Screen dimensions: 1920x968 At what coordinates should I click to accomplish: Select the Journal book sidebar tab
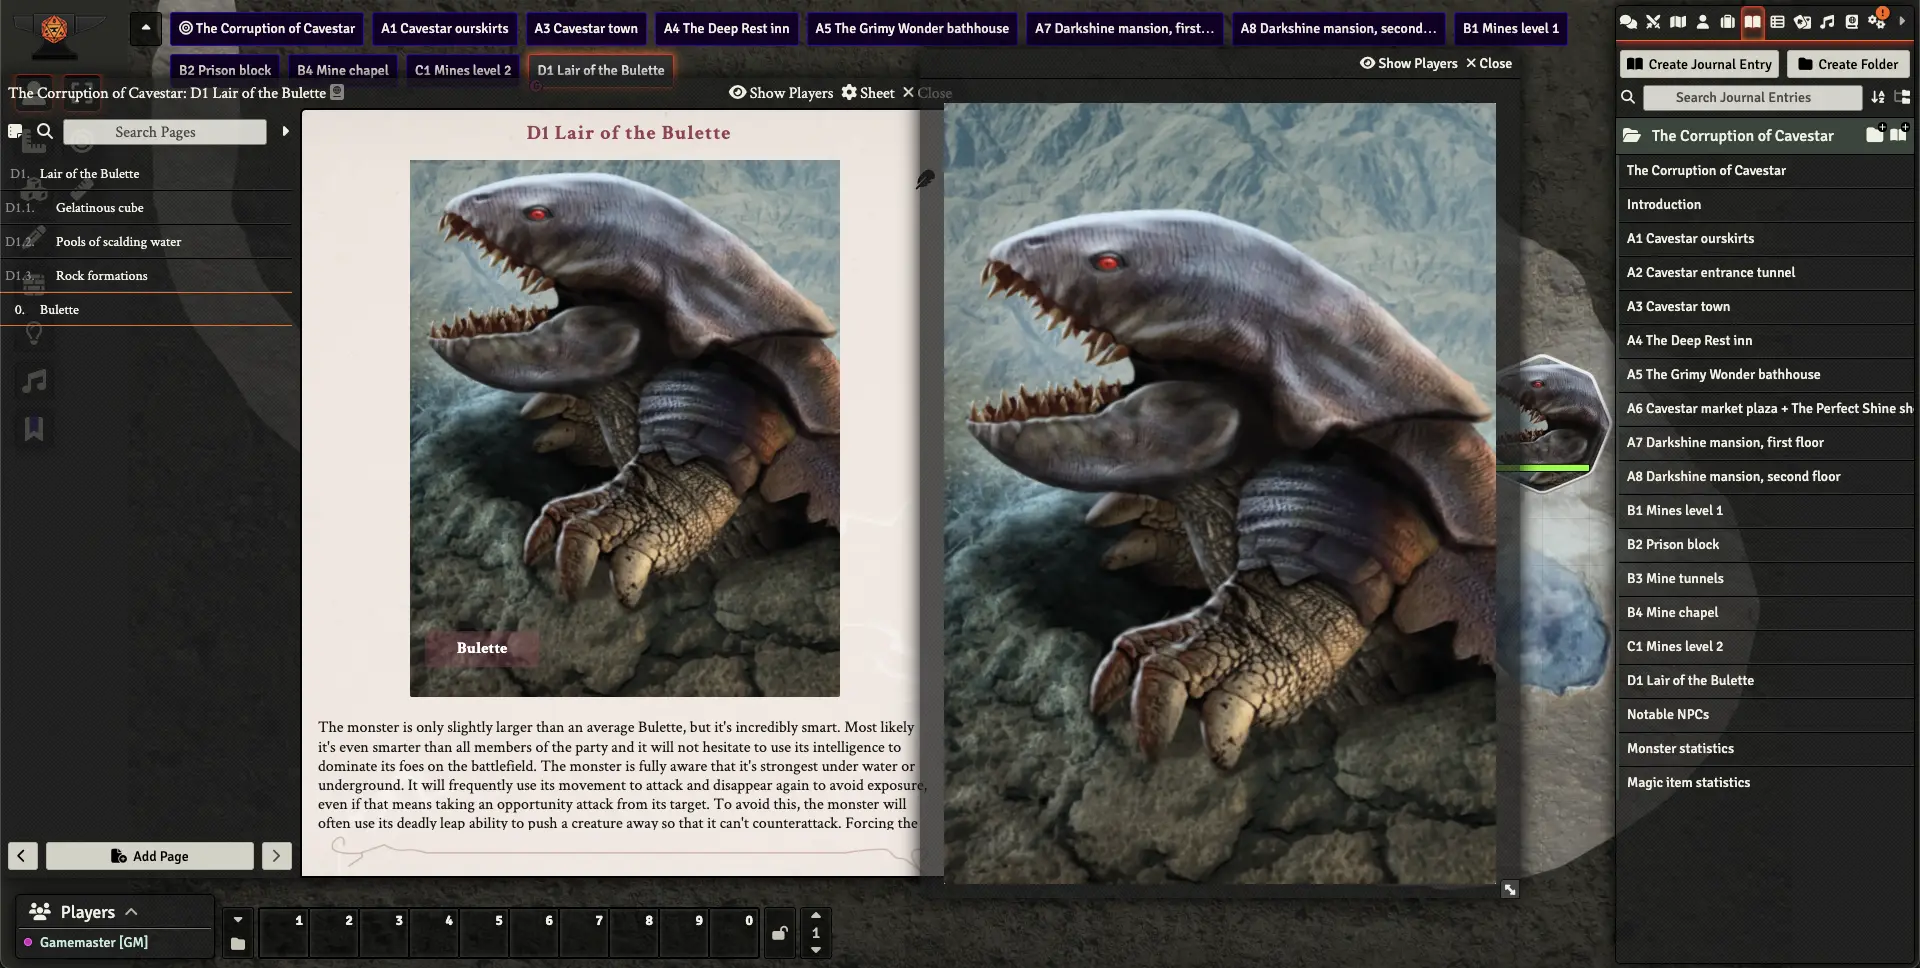point(1753,22)
